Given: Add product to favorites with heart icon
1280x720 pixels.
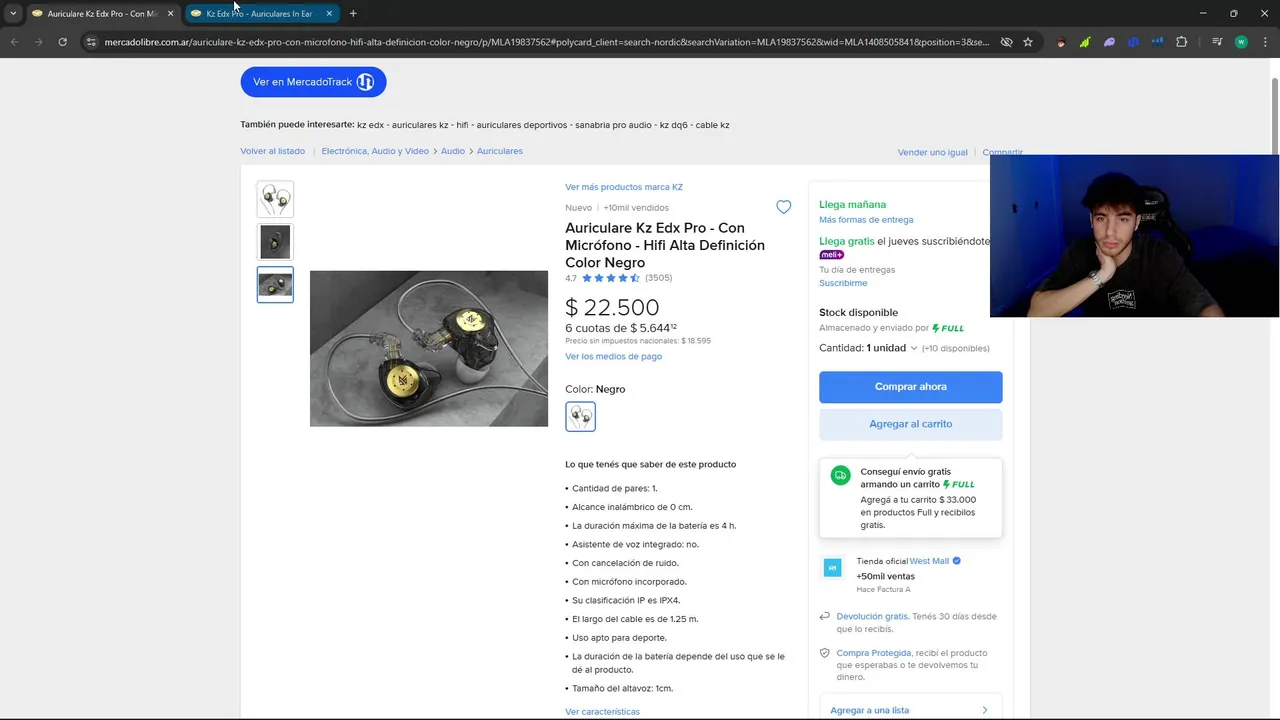Looking at the screenshot, I should pos(784,207).
